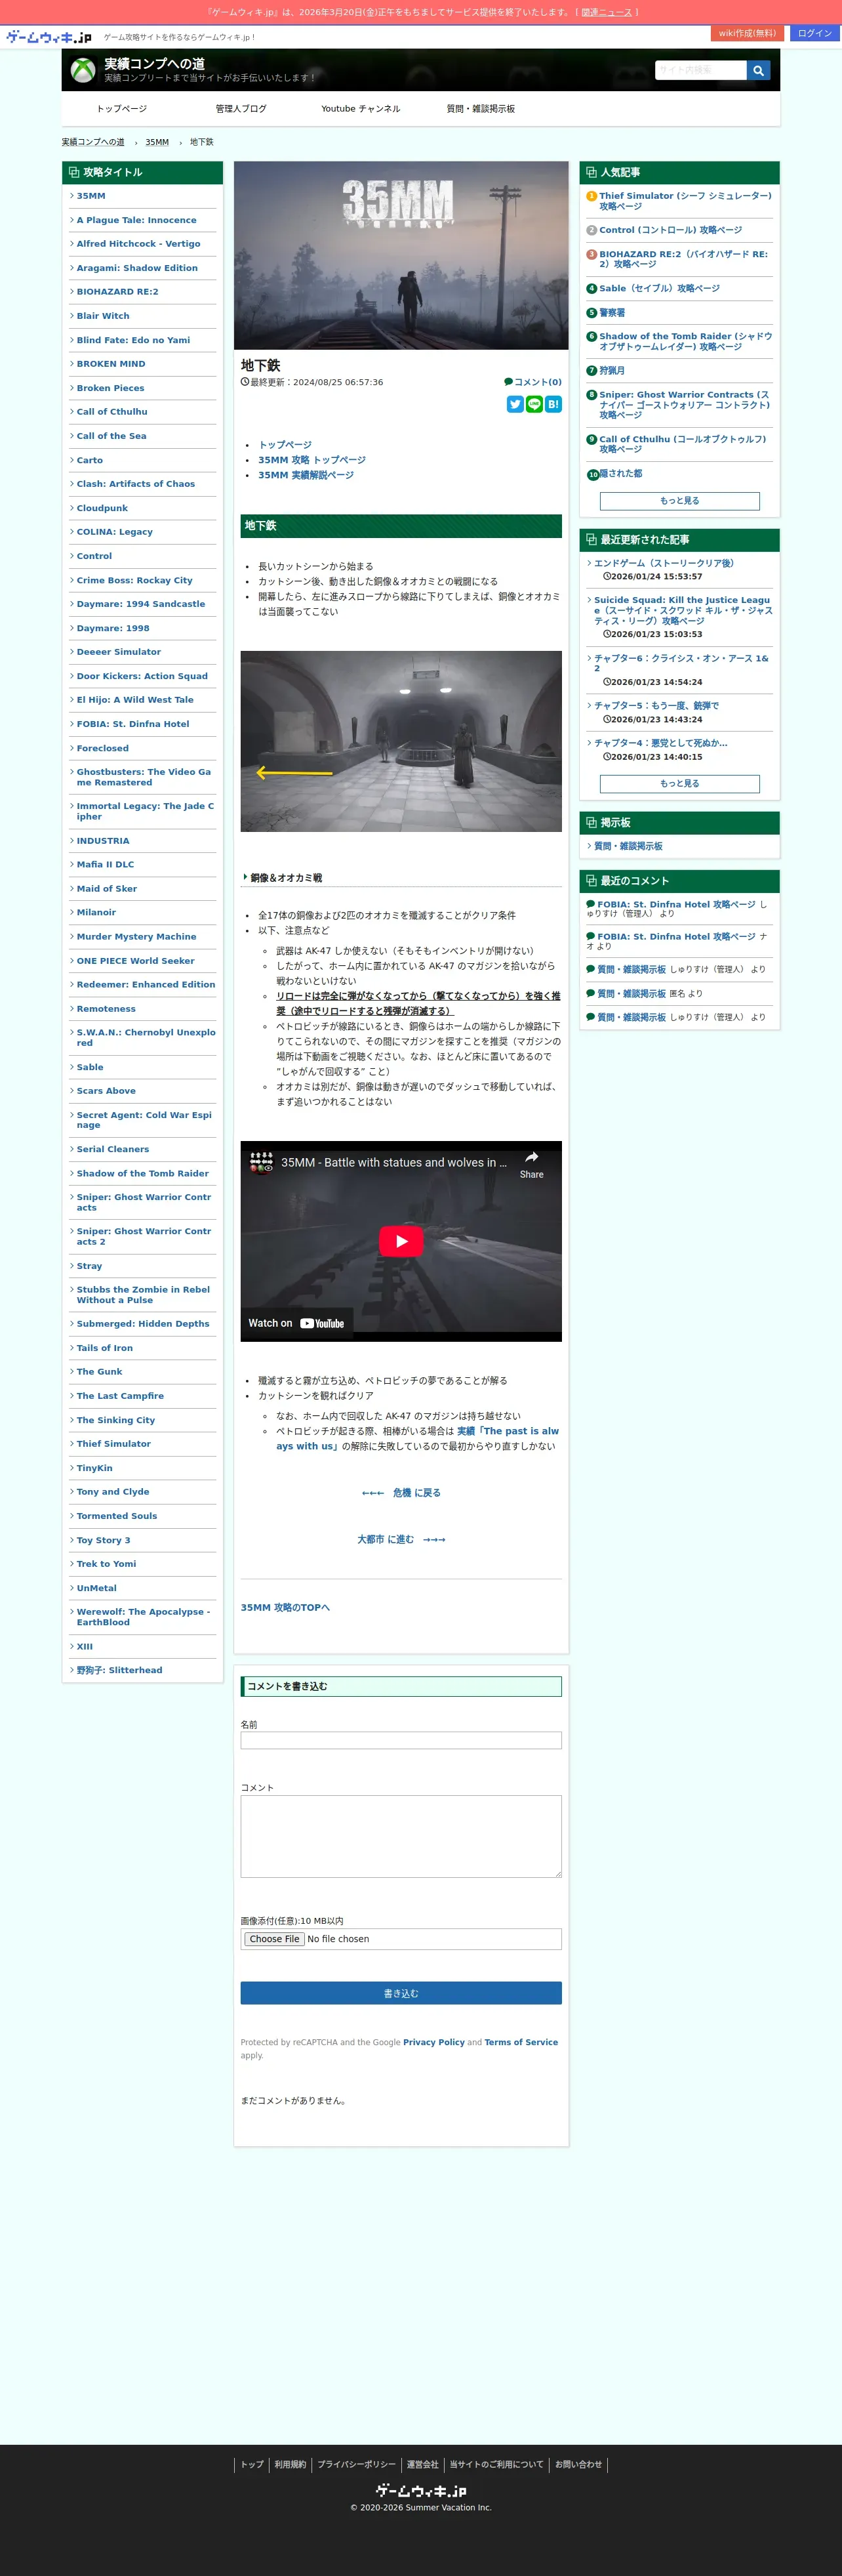This screenshot has width=842, height=2576.
Task: Go back to 危機 chapter link
Action: 401,1493
